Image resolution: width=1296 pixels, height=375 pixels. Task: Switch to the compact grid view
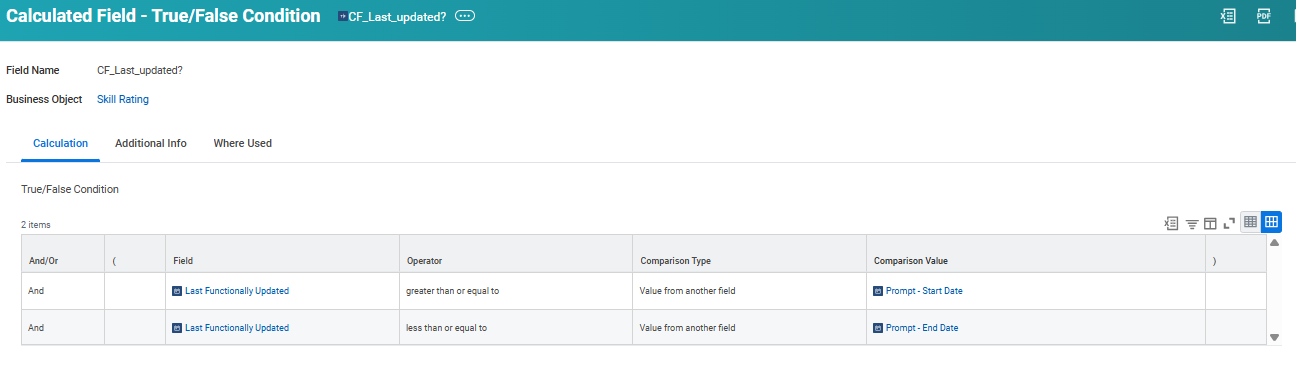pyautogui.click(x=1251, y=222)
